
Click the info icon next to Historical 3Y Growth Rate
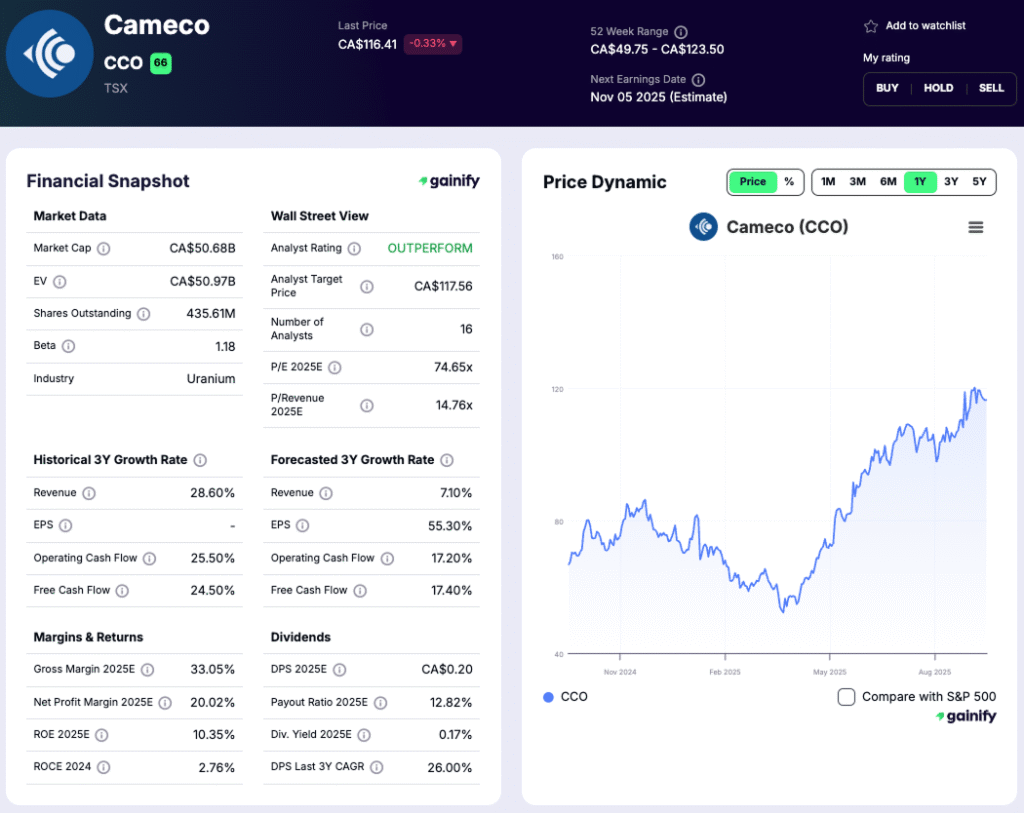point(200,460)
